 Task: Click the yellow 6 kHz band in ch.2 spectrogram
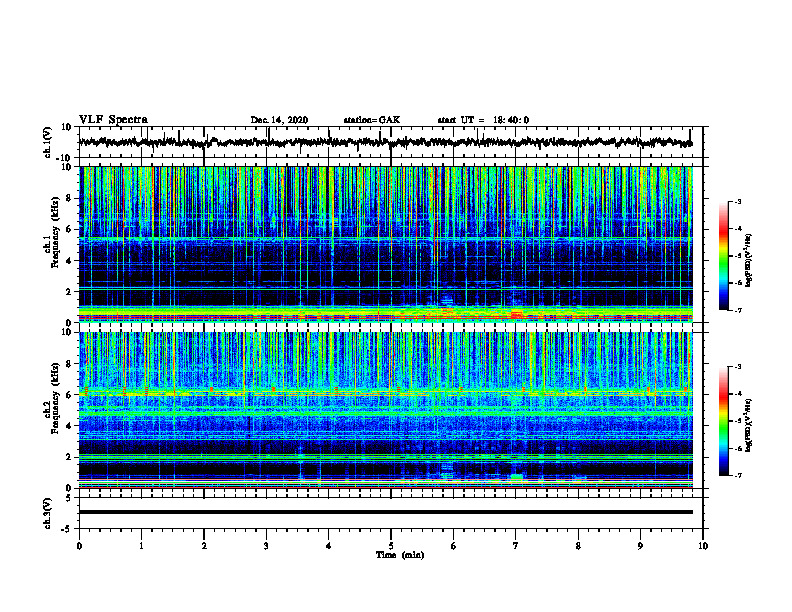(x=385, y=393)
